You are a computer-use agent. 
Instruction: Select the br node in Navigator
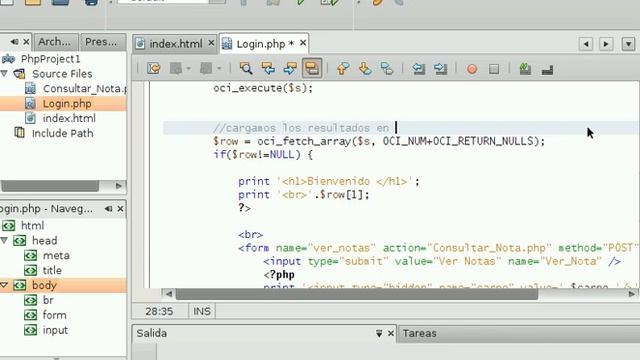pyautogui.click(x=48, y=300)
